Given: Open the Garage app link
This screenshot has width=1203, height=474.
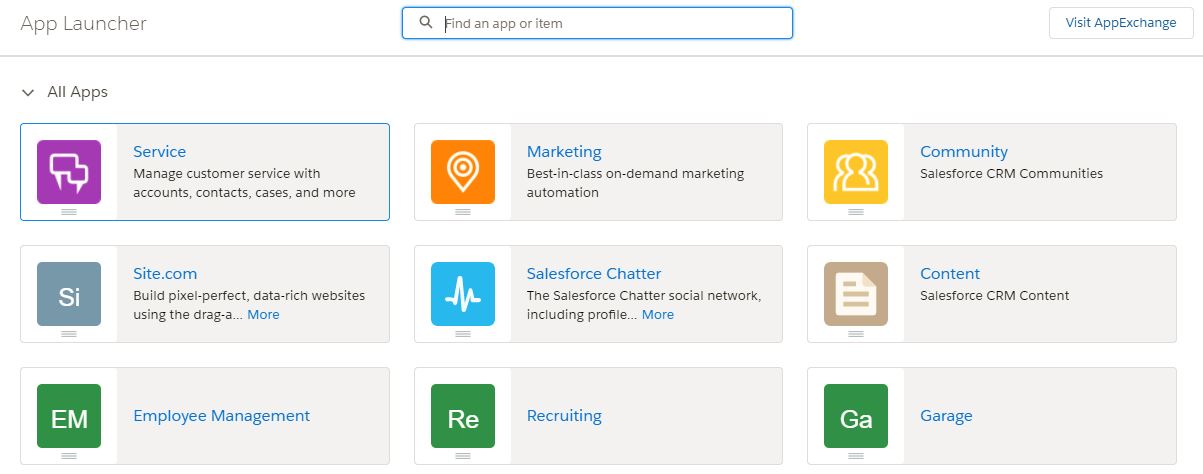Looking at the screenshot, I should [946, 416].
